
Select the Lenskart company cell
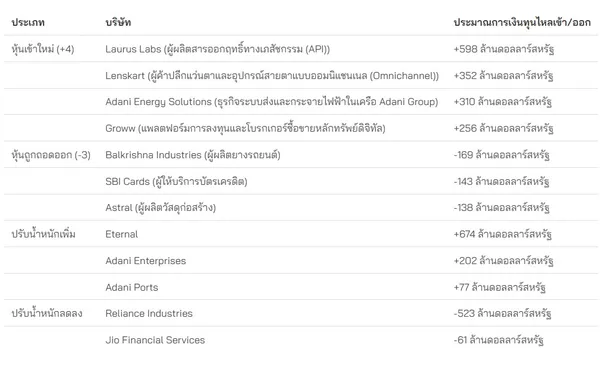pos(272,75)
